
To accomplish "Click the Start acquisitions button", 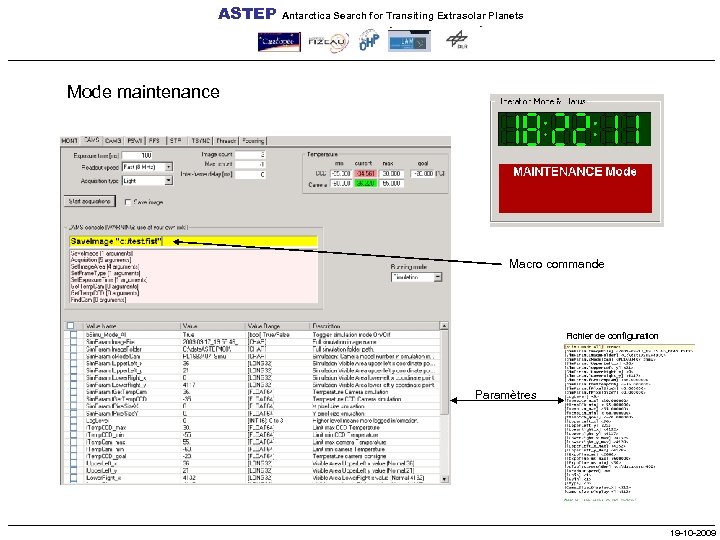I will tap(90, 202).
